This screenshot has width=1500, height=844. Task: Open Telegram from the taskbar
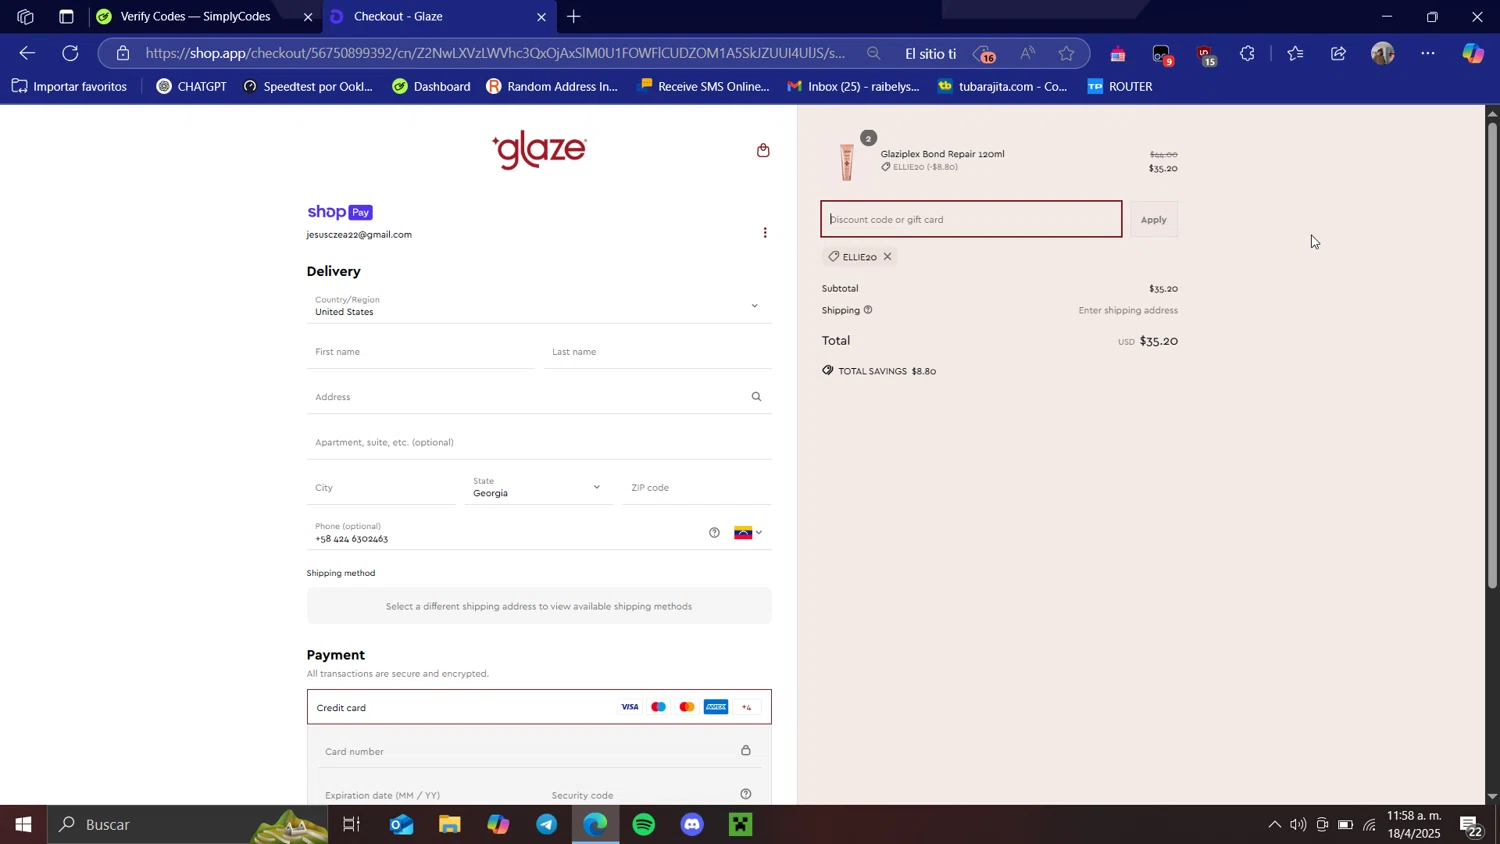(x=547, y=825)
